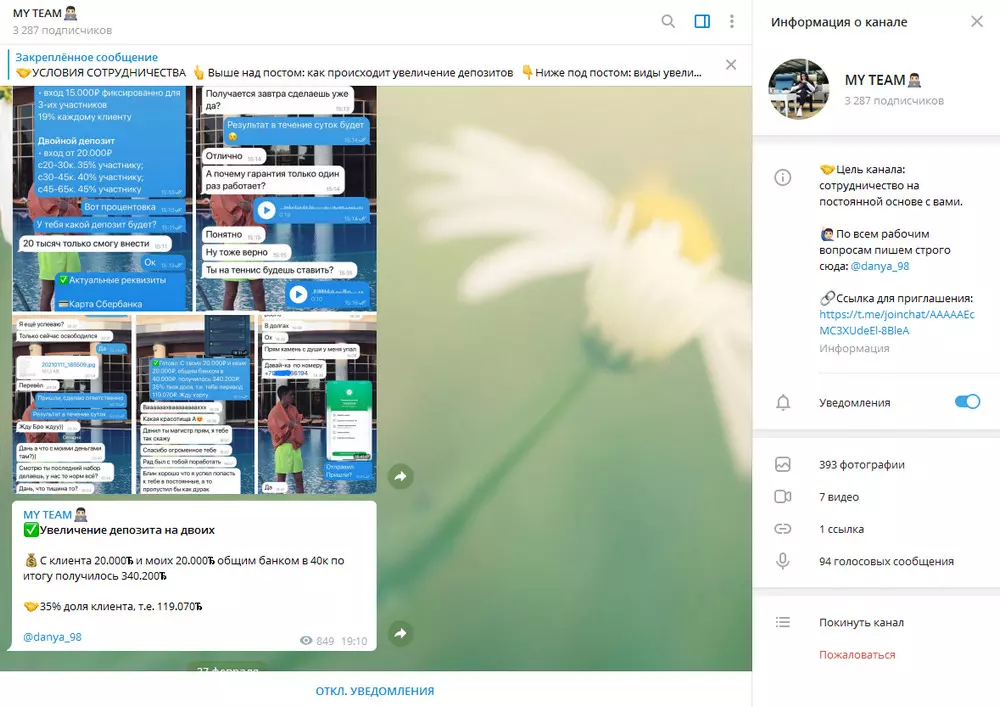Open the @danya_98 link in channel info
1000x707 pixels.
coord(879,266)
